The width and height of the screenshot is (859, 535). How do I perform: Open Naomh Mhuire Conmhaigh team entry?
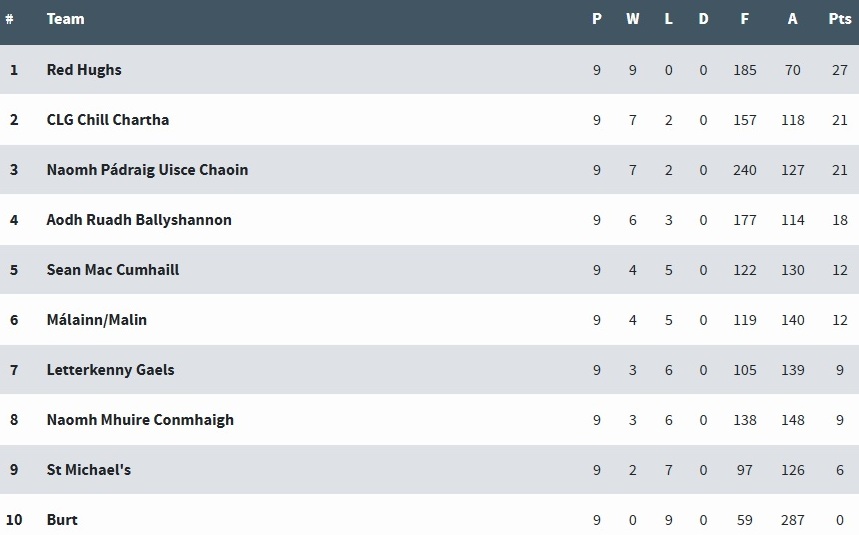140,420
